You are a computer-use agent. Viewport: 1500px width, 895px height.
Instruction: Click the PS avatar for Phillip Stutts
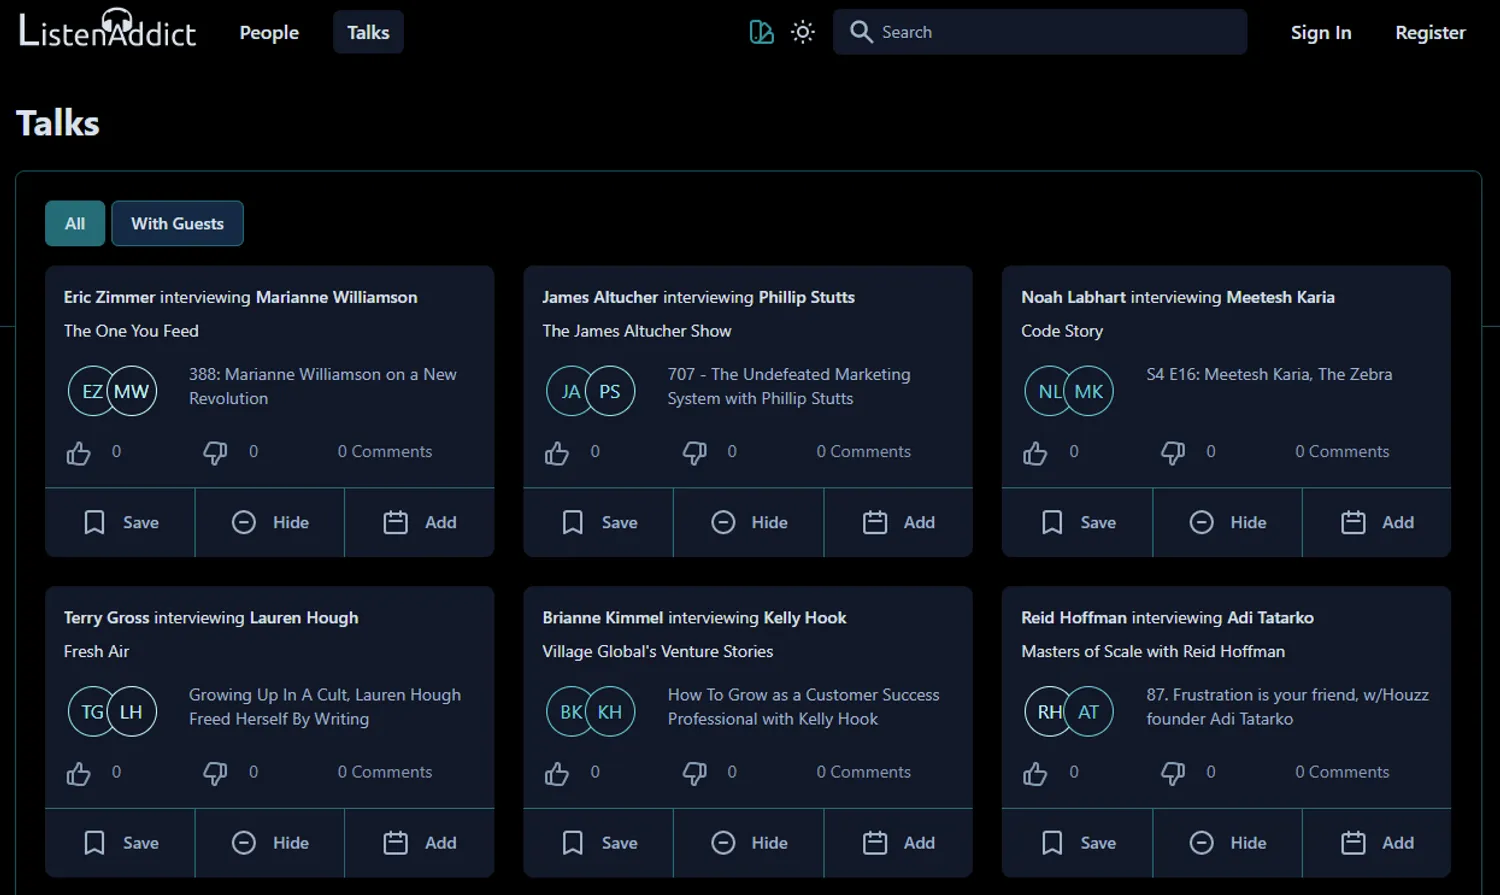610,391
